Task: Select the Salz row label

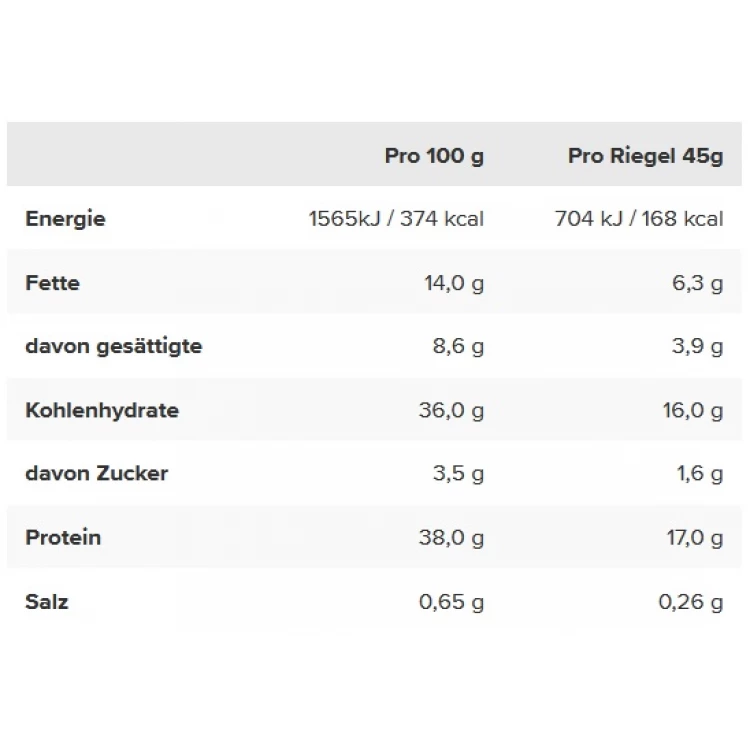Action: [47, 602]
